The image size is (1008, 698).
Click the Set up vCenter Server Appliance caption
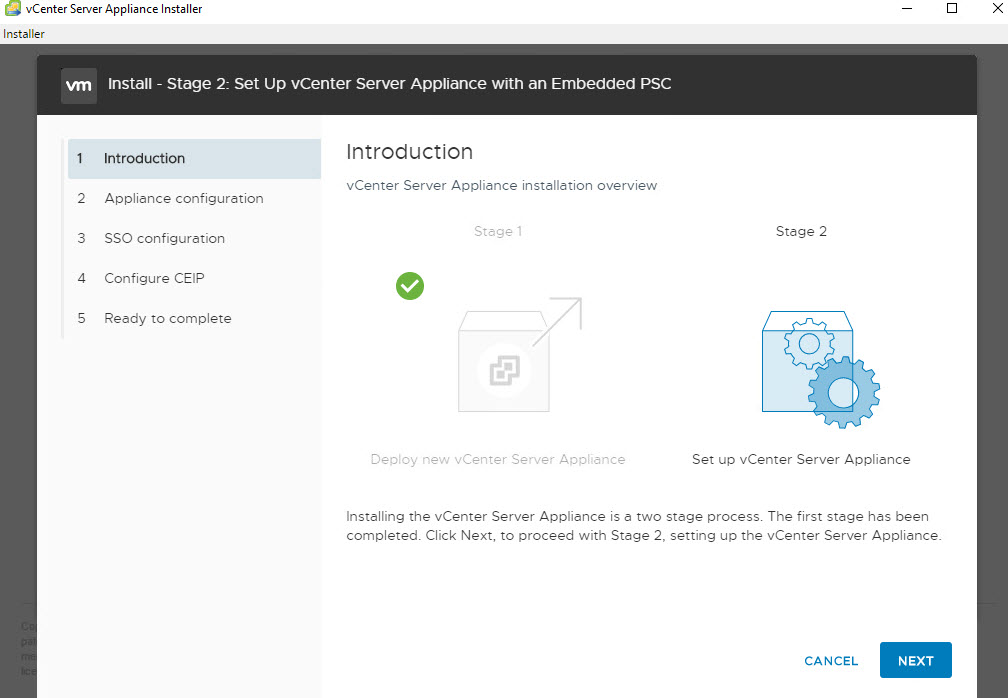(801, 460)
